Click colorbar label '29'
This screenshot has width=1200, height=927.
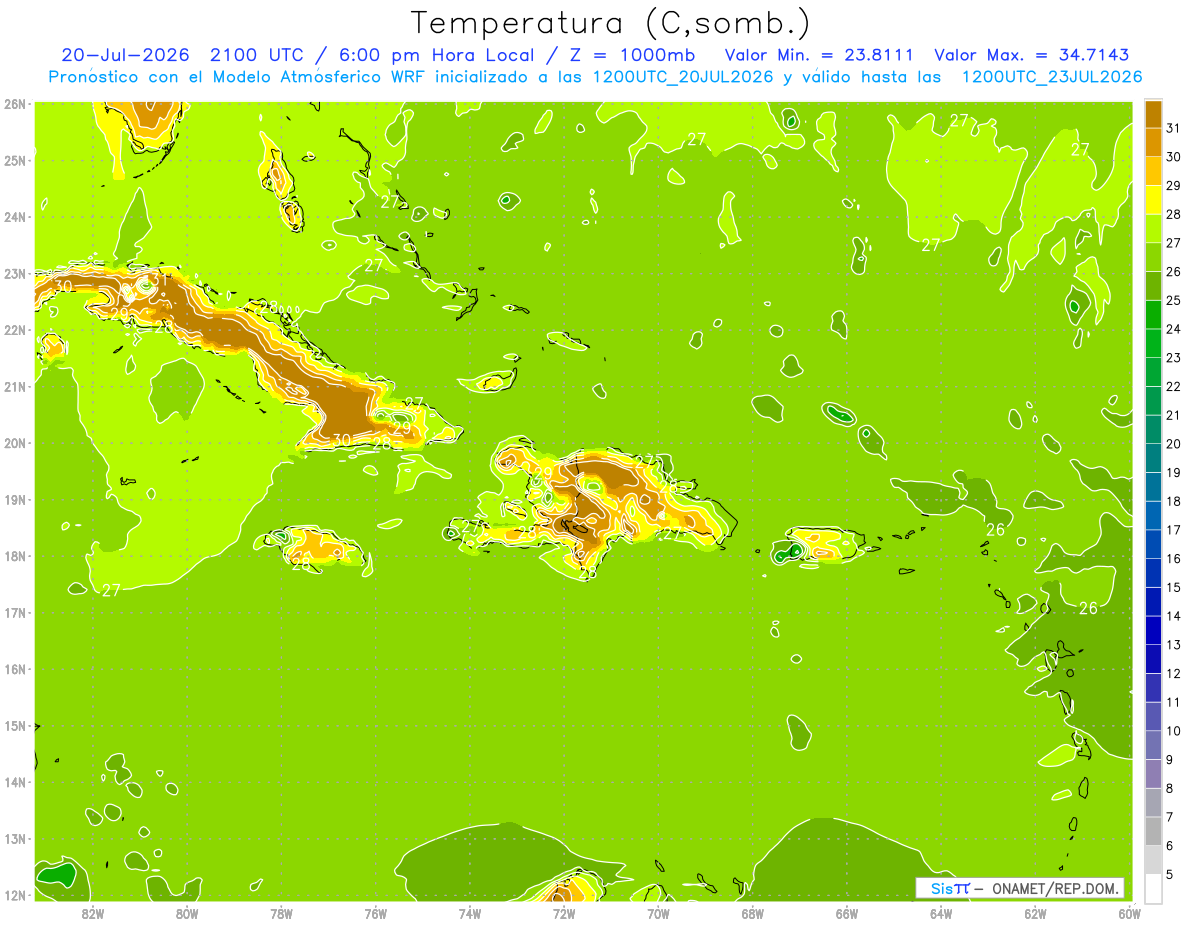(x=1174, y=186)
